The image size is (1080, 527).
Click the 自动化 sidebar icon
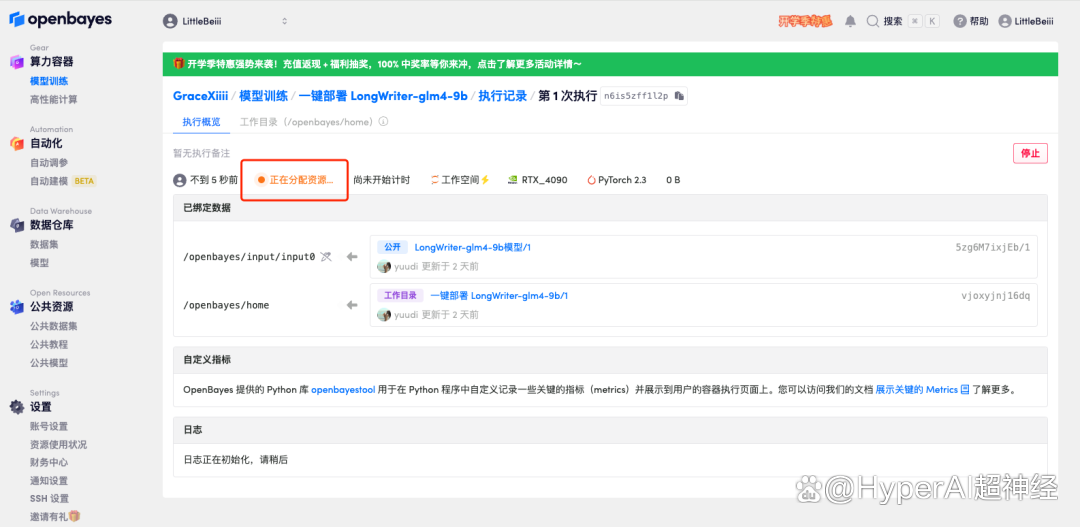[17, 143]
